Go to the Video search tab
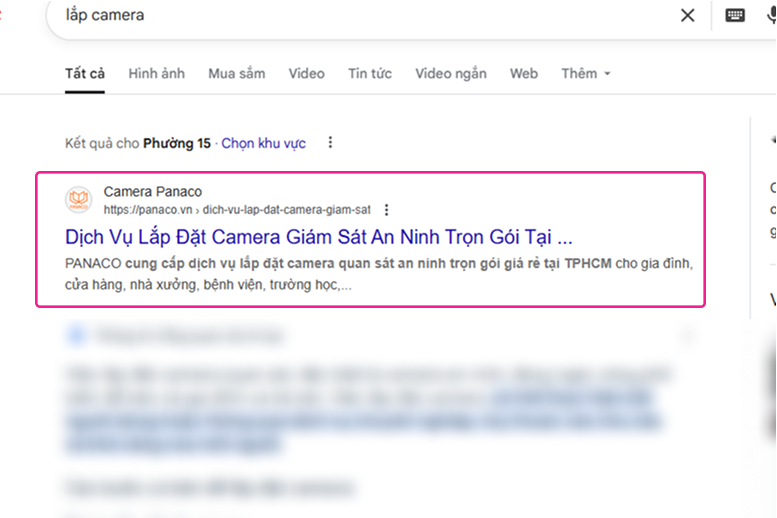The image size is (777, 518). coord(306,74)
